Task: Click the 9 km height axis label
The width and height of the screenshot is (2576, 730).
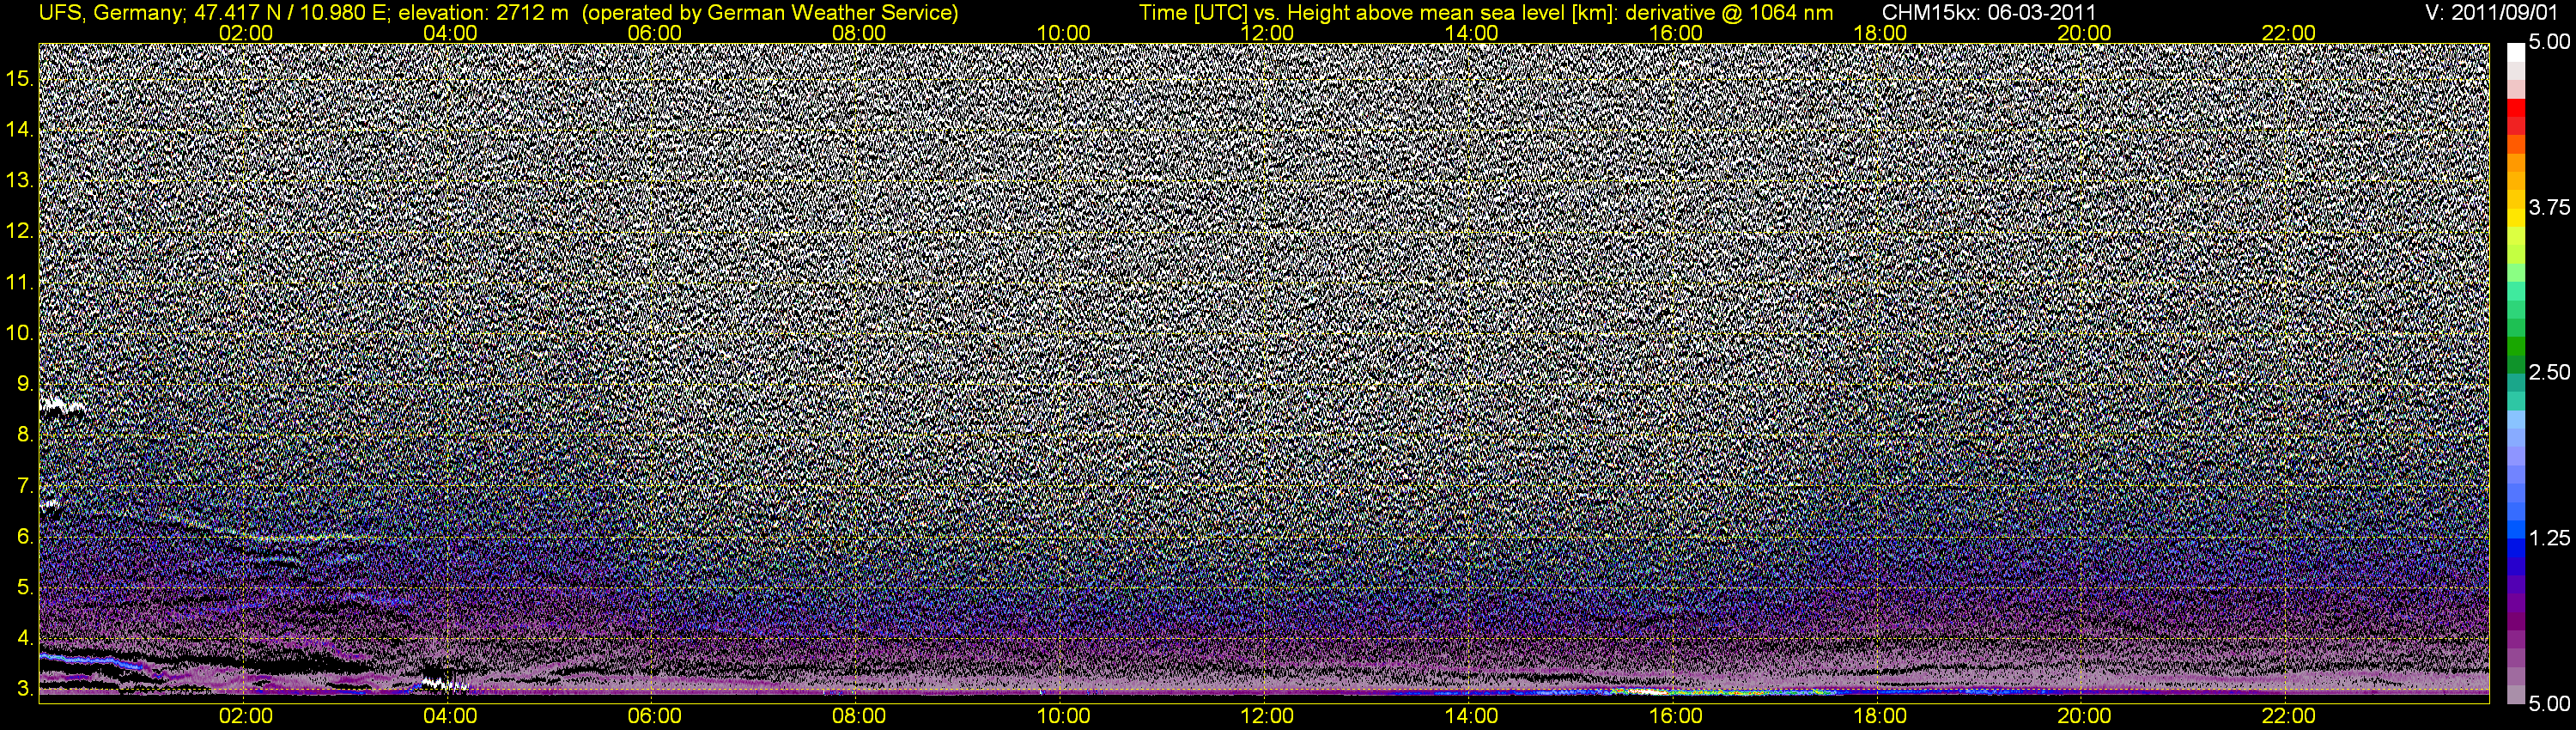Action: [25, 384]
